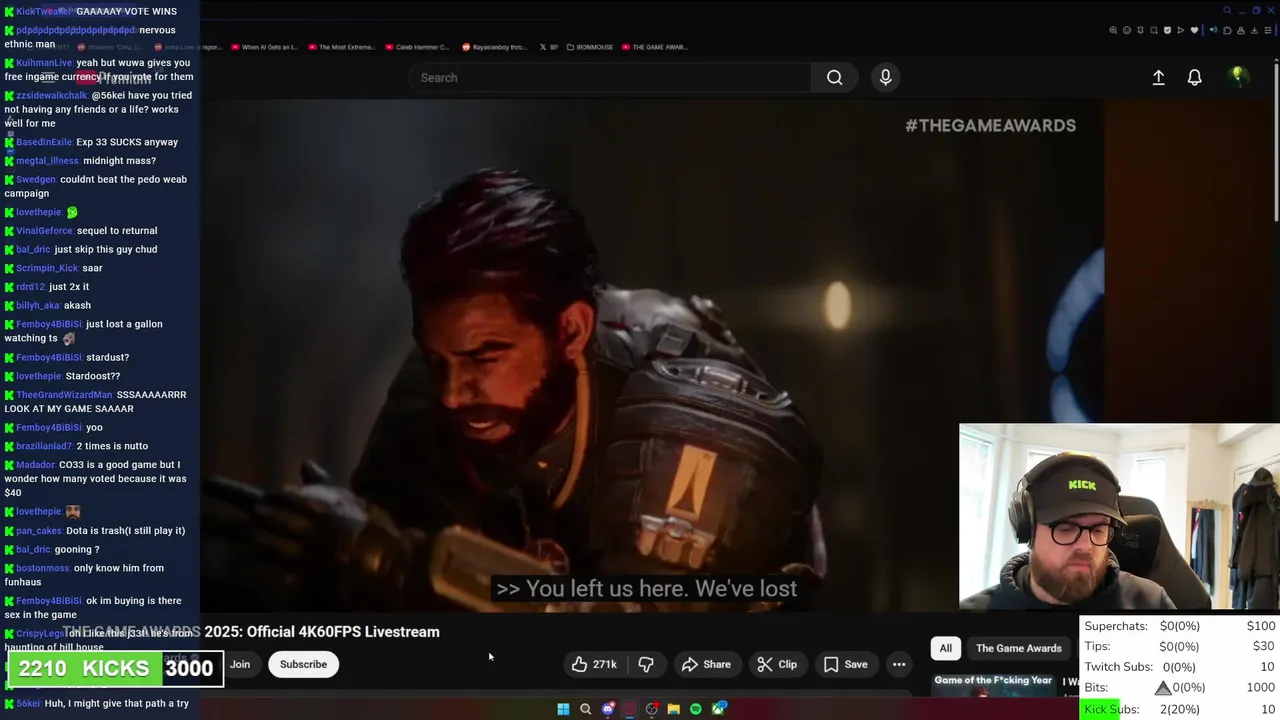1280x720 pixels.
Task: Like the video showing 271k likes
Action: [594, 664]
